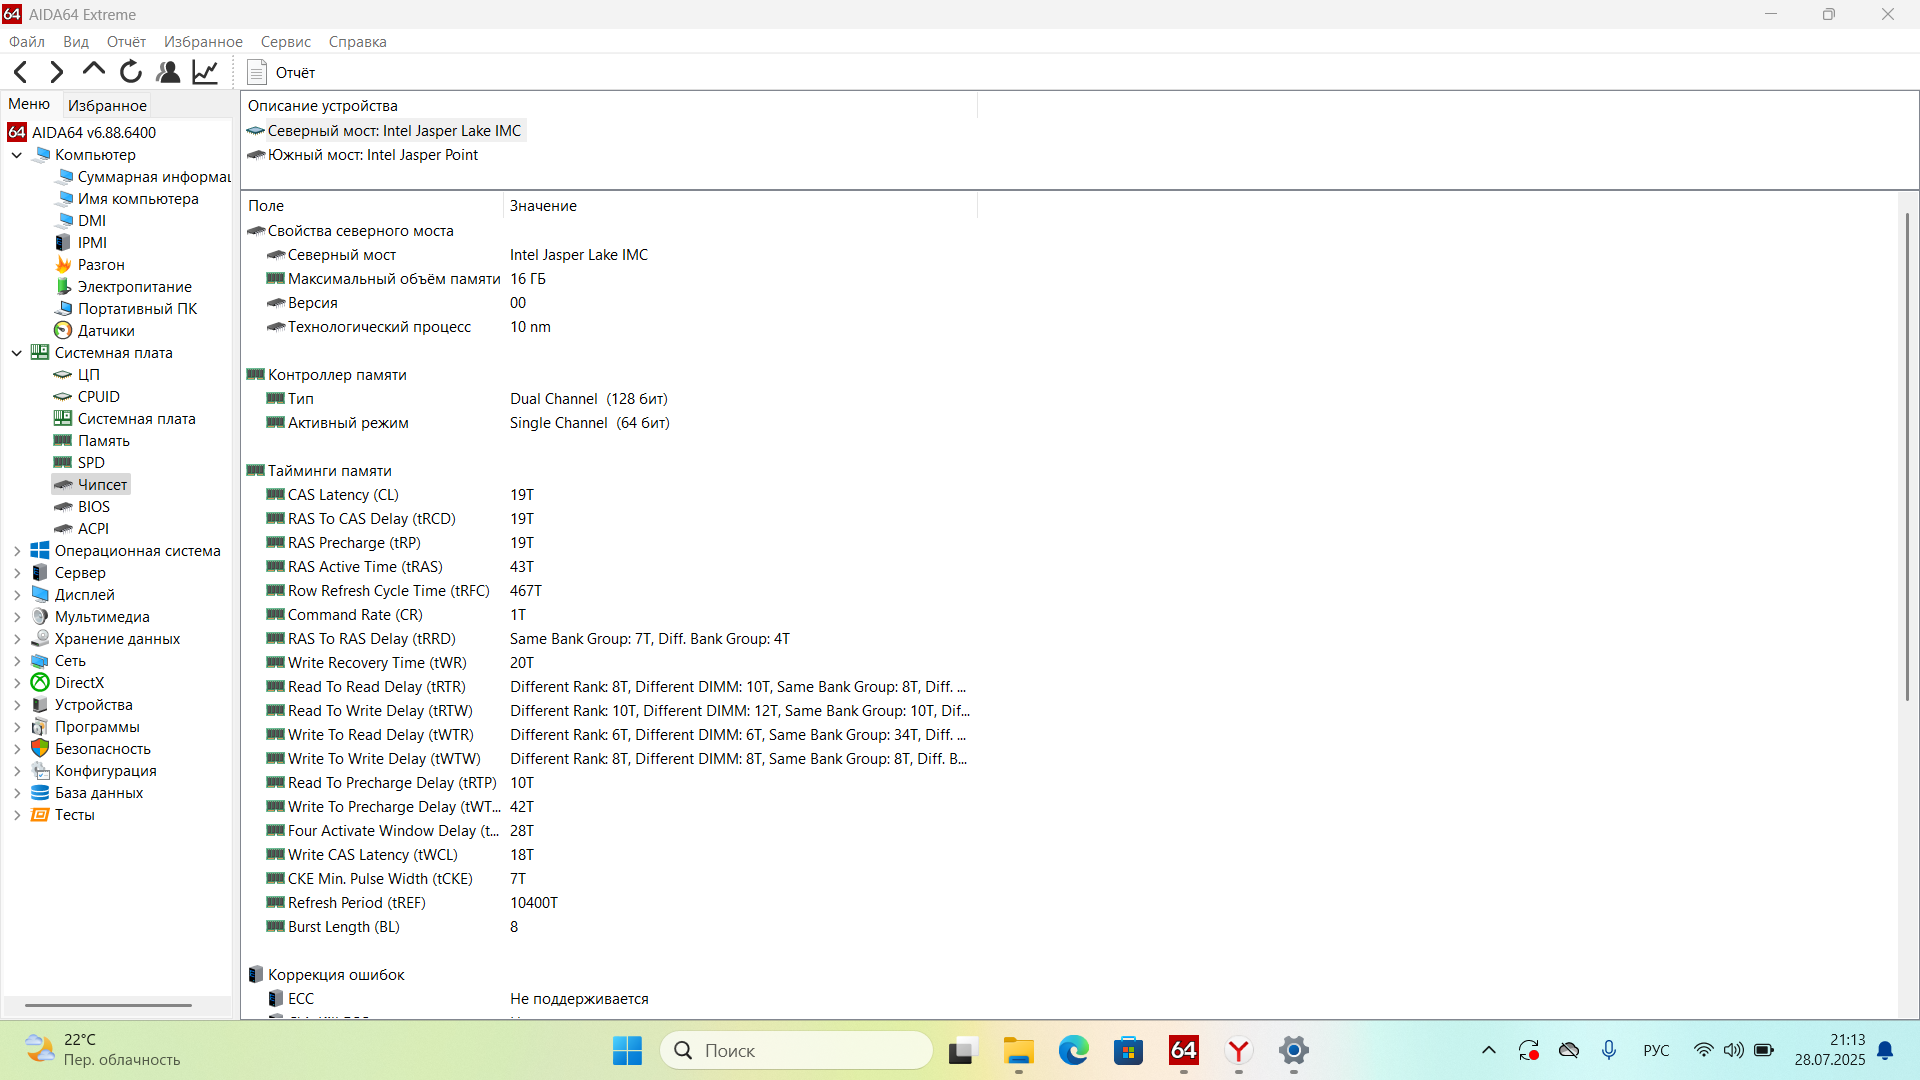The height and width of the screenshot is (1080, 1920).
Task: Select Южный мост: Intel Jasper Point
Action: coord(372,155)
